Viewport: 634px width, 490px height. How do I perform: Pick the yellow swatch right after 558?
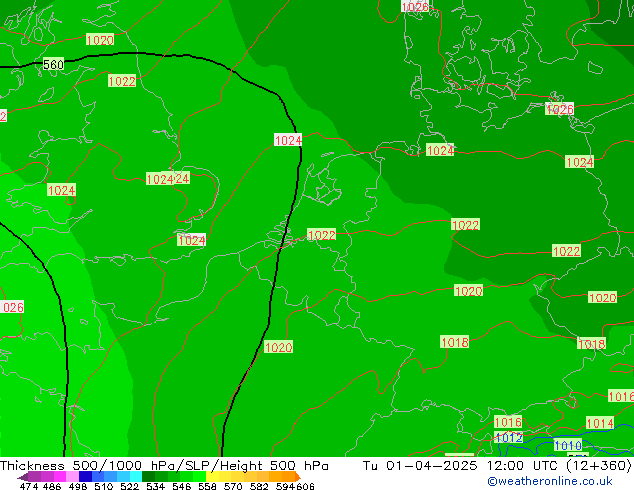tap(212, 477)
